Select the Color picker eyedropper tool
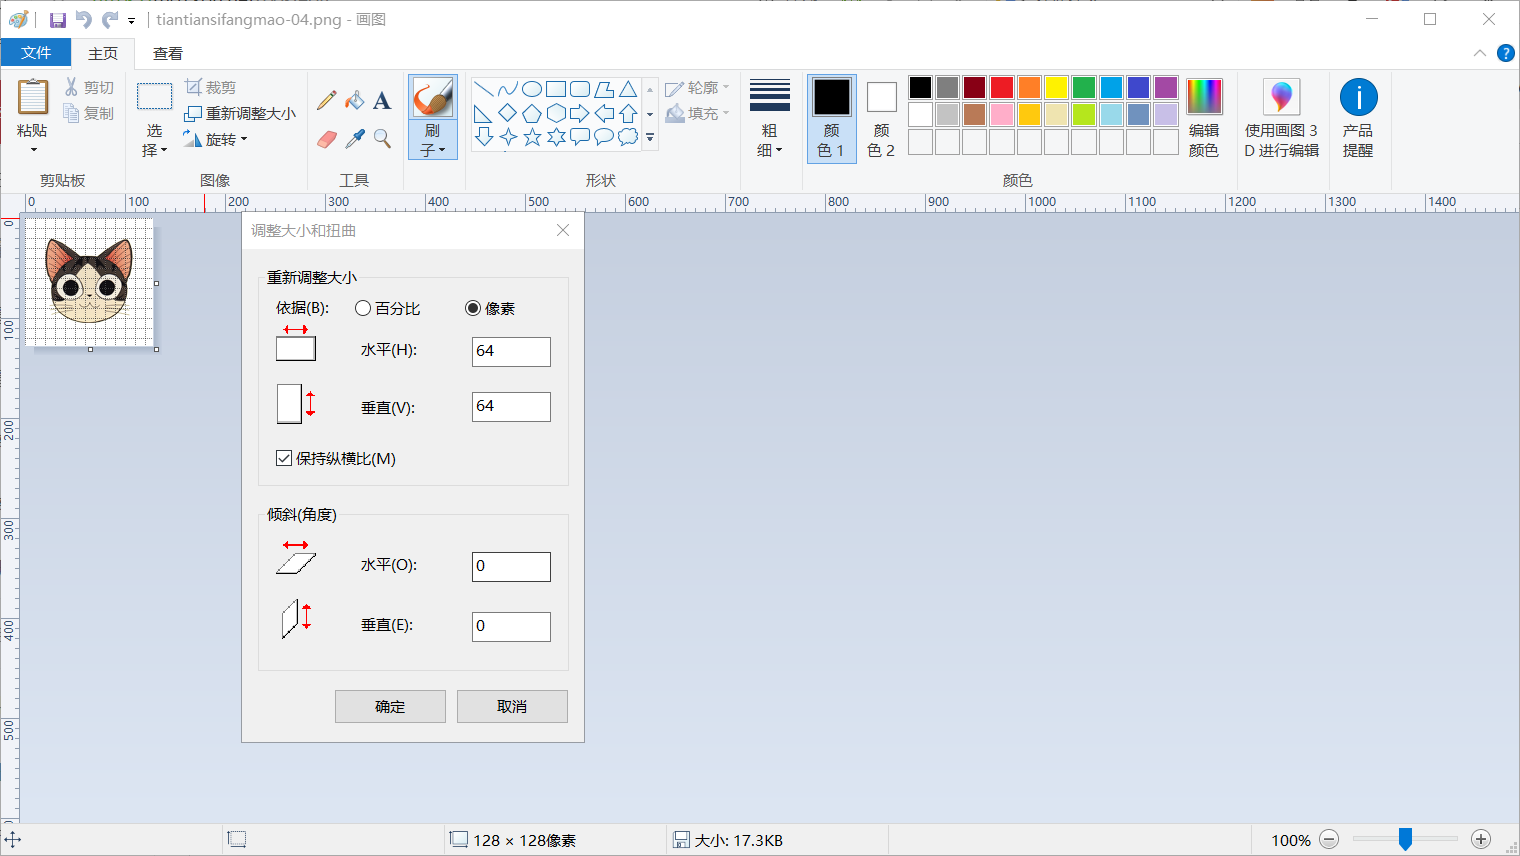This screenshot has height=856, width=1520. coord(353,138)
